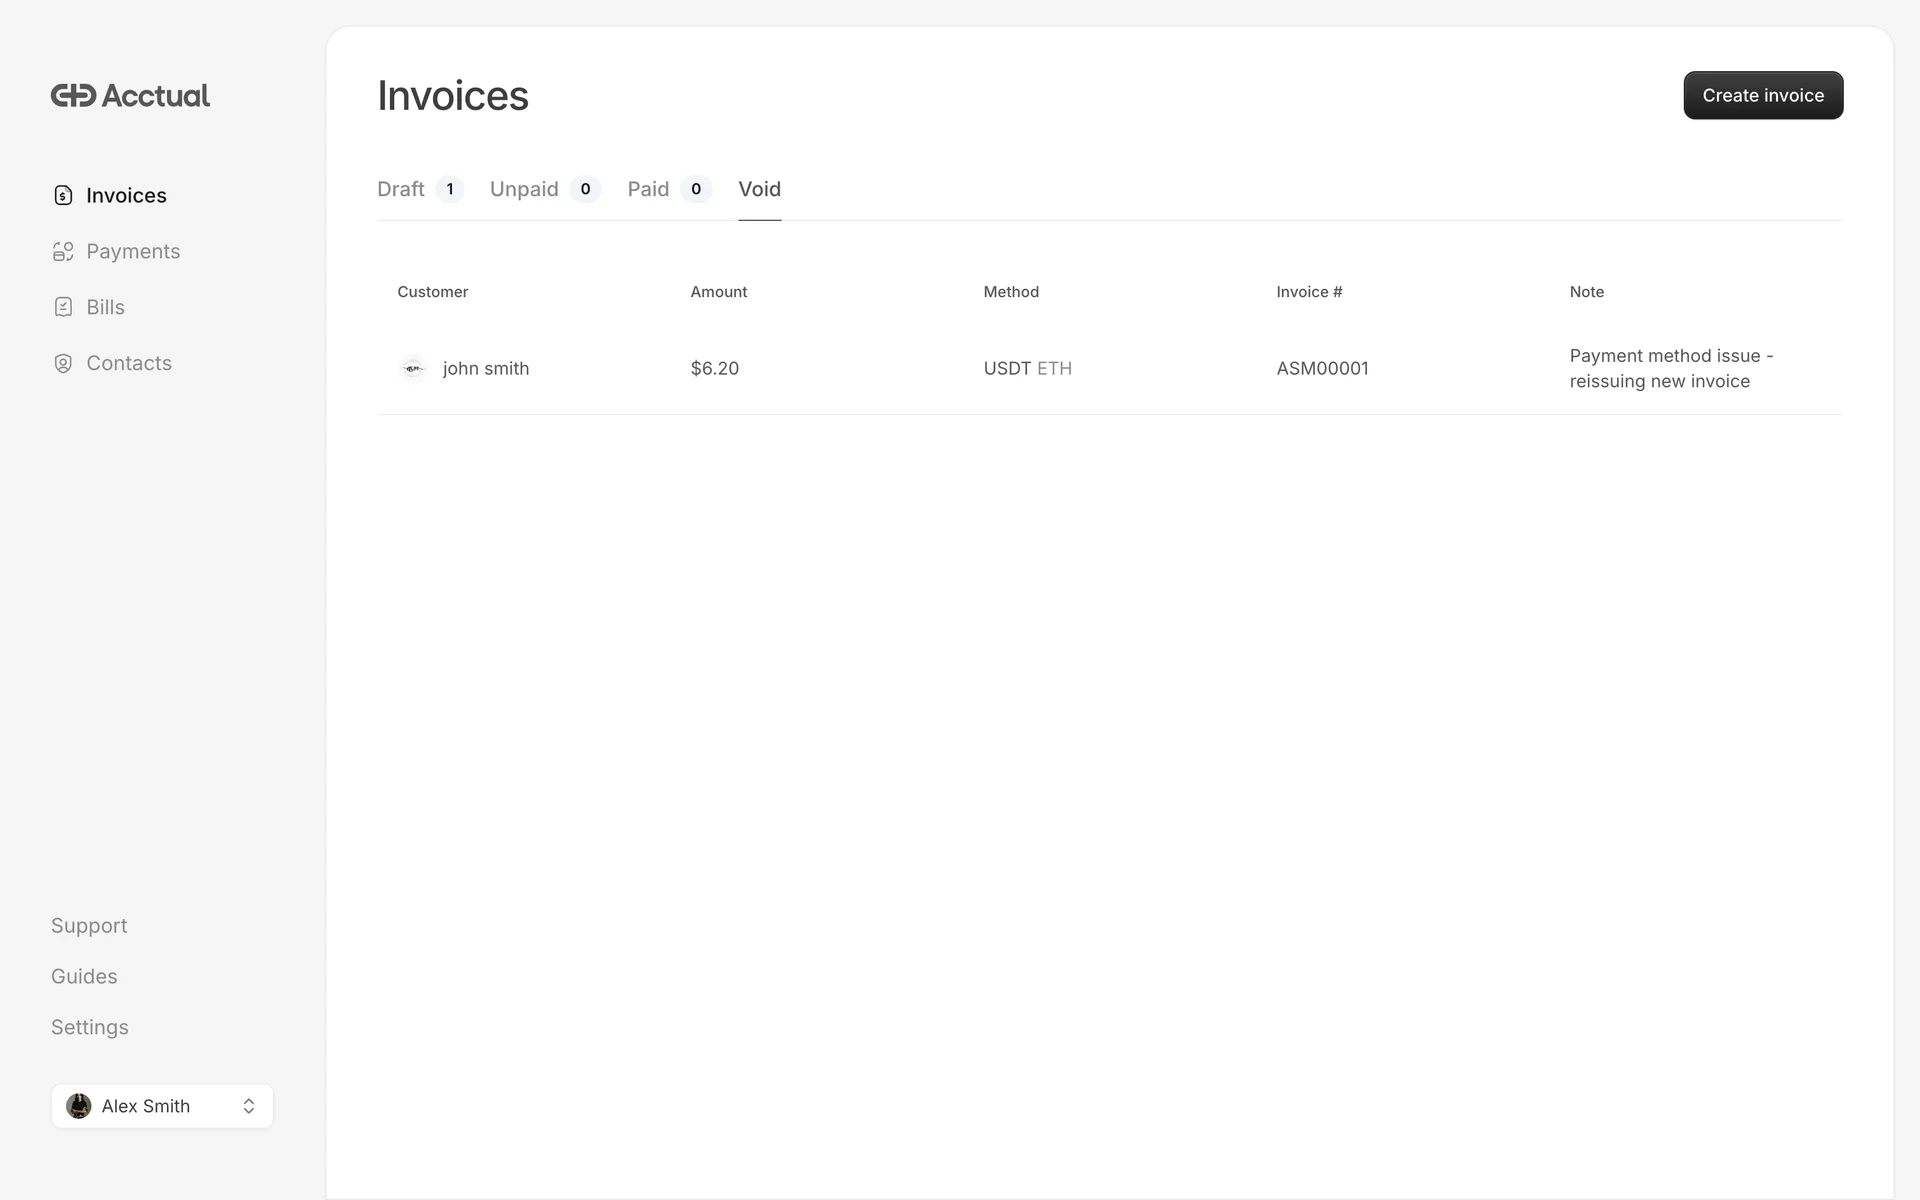1920x1200 pixels.
Task: Select the Void tab
Action: (x=759, y=189)
